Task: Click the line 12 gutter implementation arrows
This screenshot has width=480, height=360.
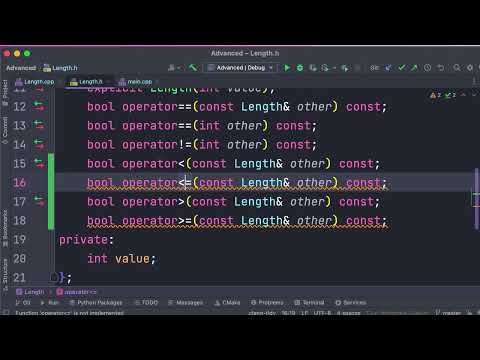Action: (x=39, y=106)
